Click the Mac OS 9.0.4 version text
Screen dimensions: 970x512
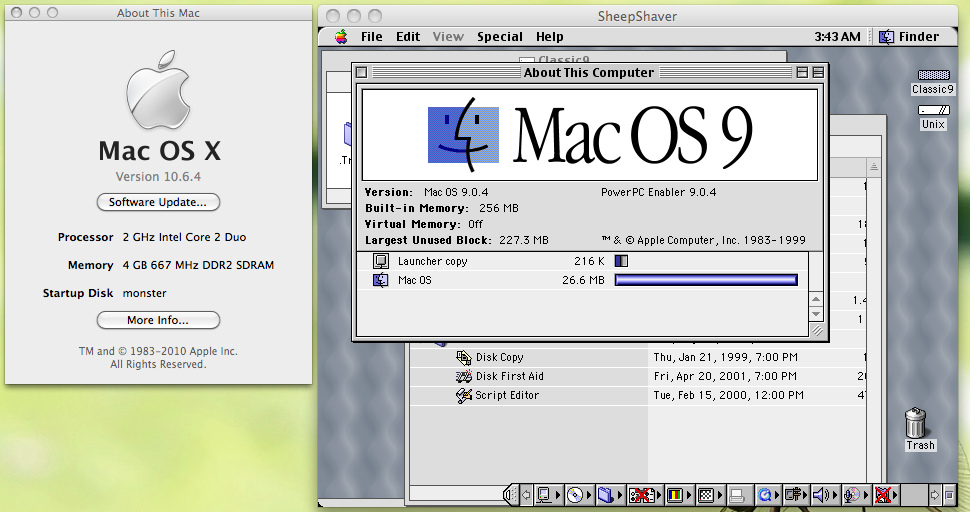tap(456, 192)
